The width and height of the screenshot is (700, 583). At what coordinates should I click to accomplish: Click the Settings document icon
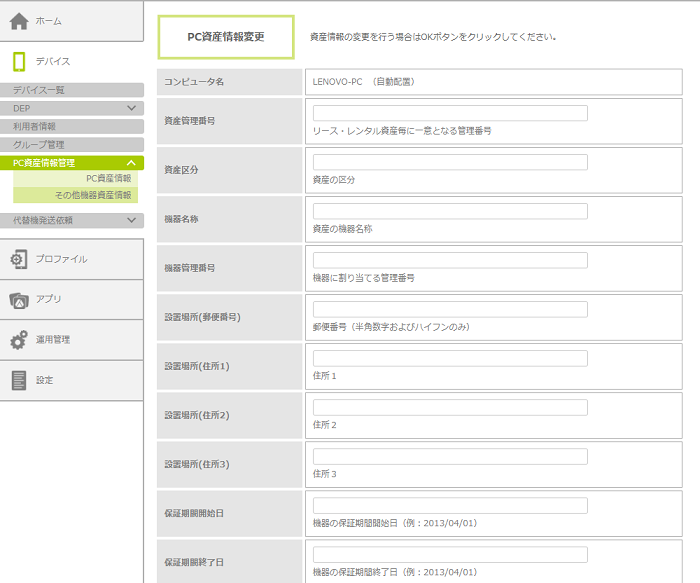pos(19,380)
